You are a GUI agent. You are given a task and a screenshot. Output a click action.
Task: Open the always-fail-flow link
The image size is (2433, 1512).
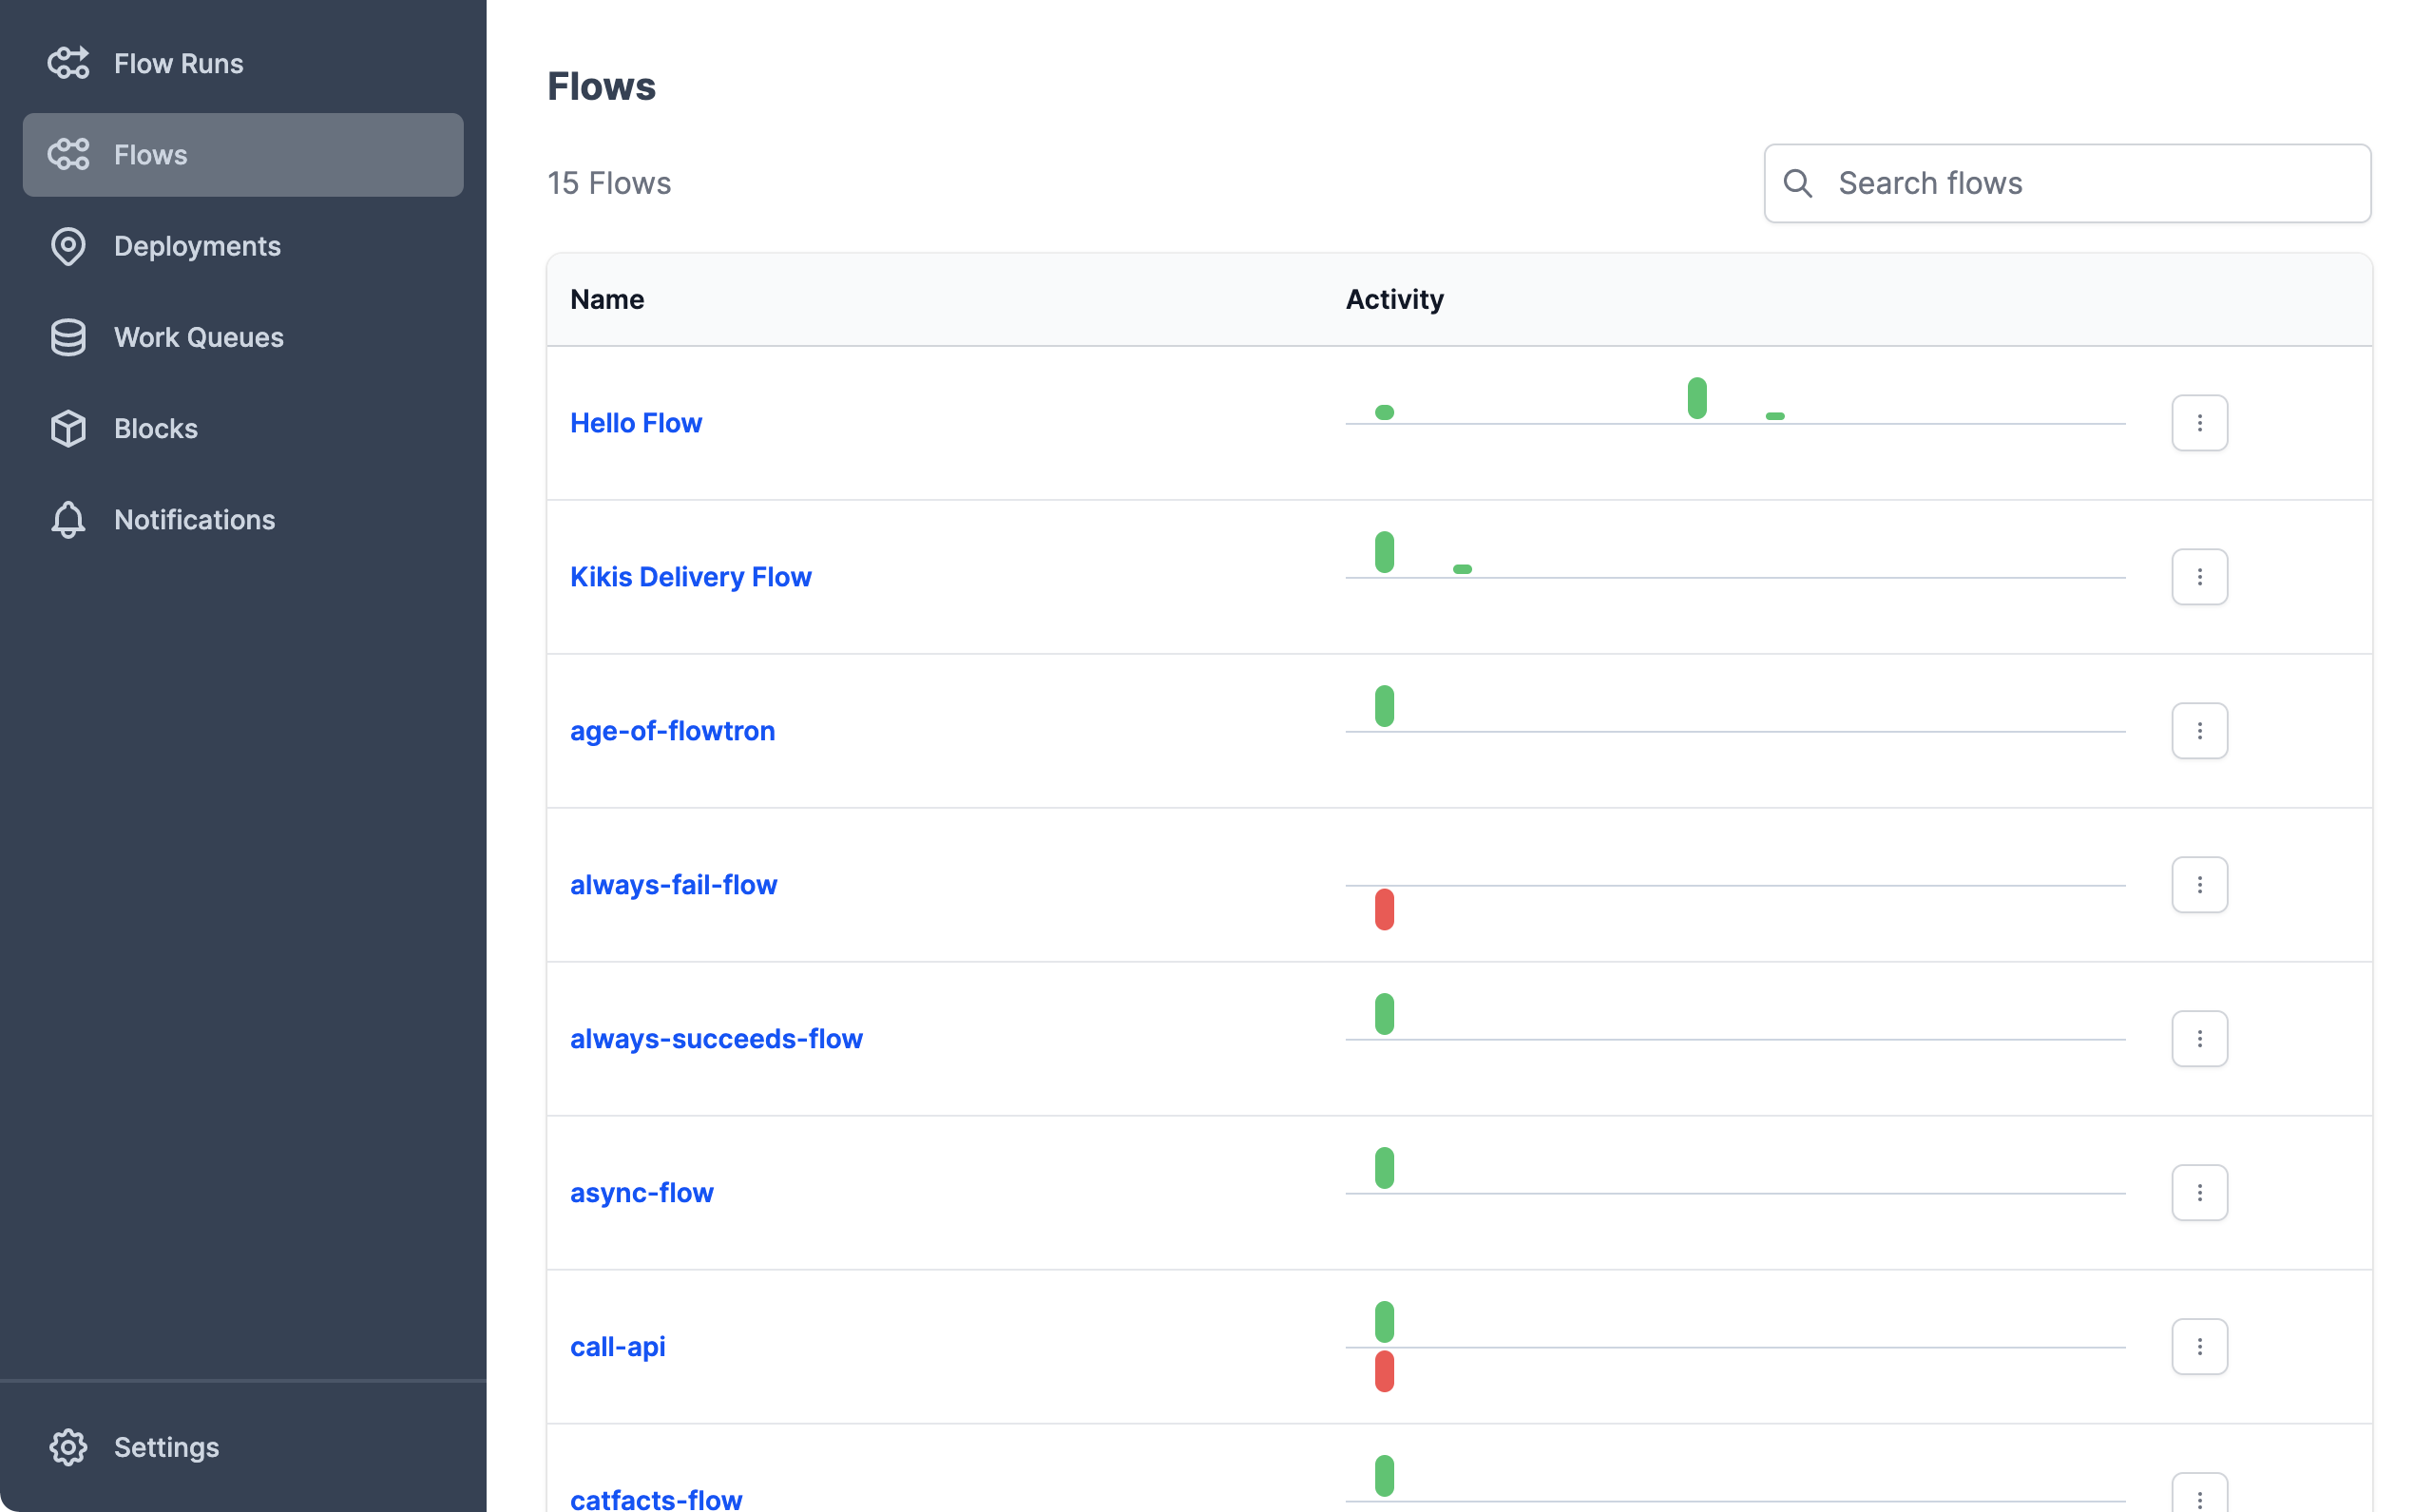[674, 885]
